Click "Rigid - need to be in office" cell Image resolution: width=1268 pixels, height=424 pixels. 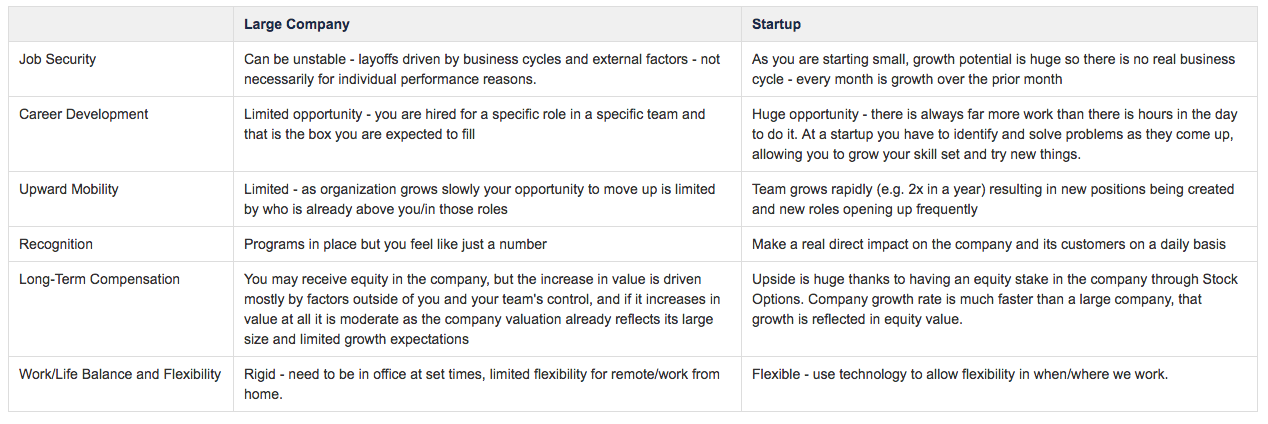tap(481, 384)
